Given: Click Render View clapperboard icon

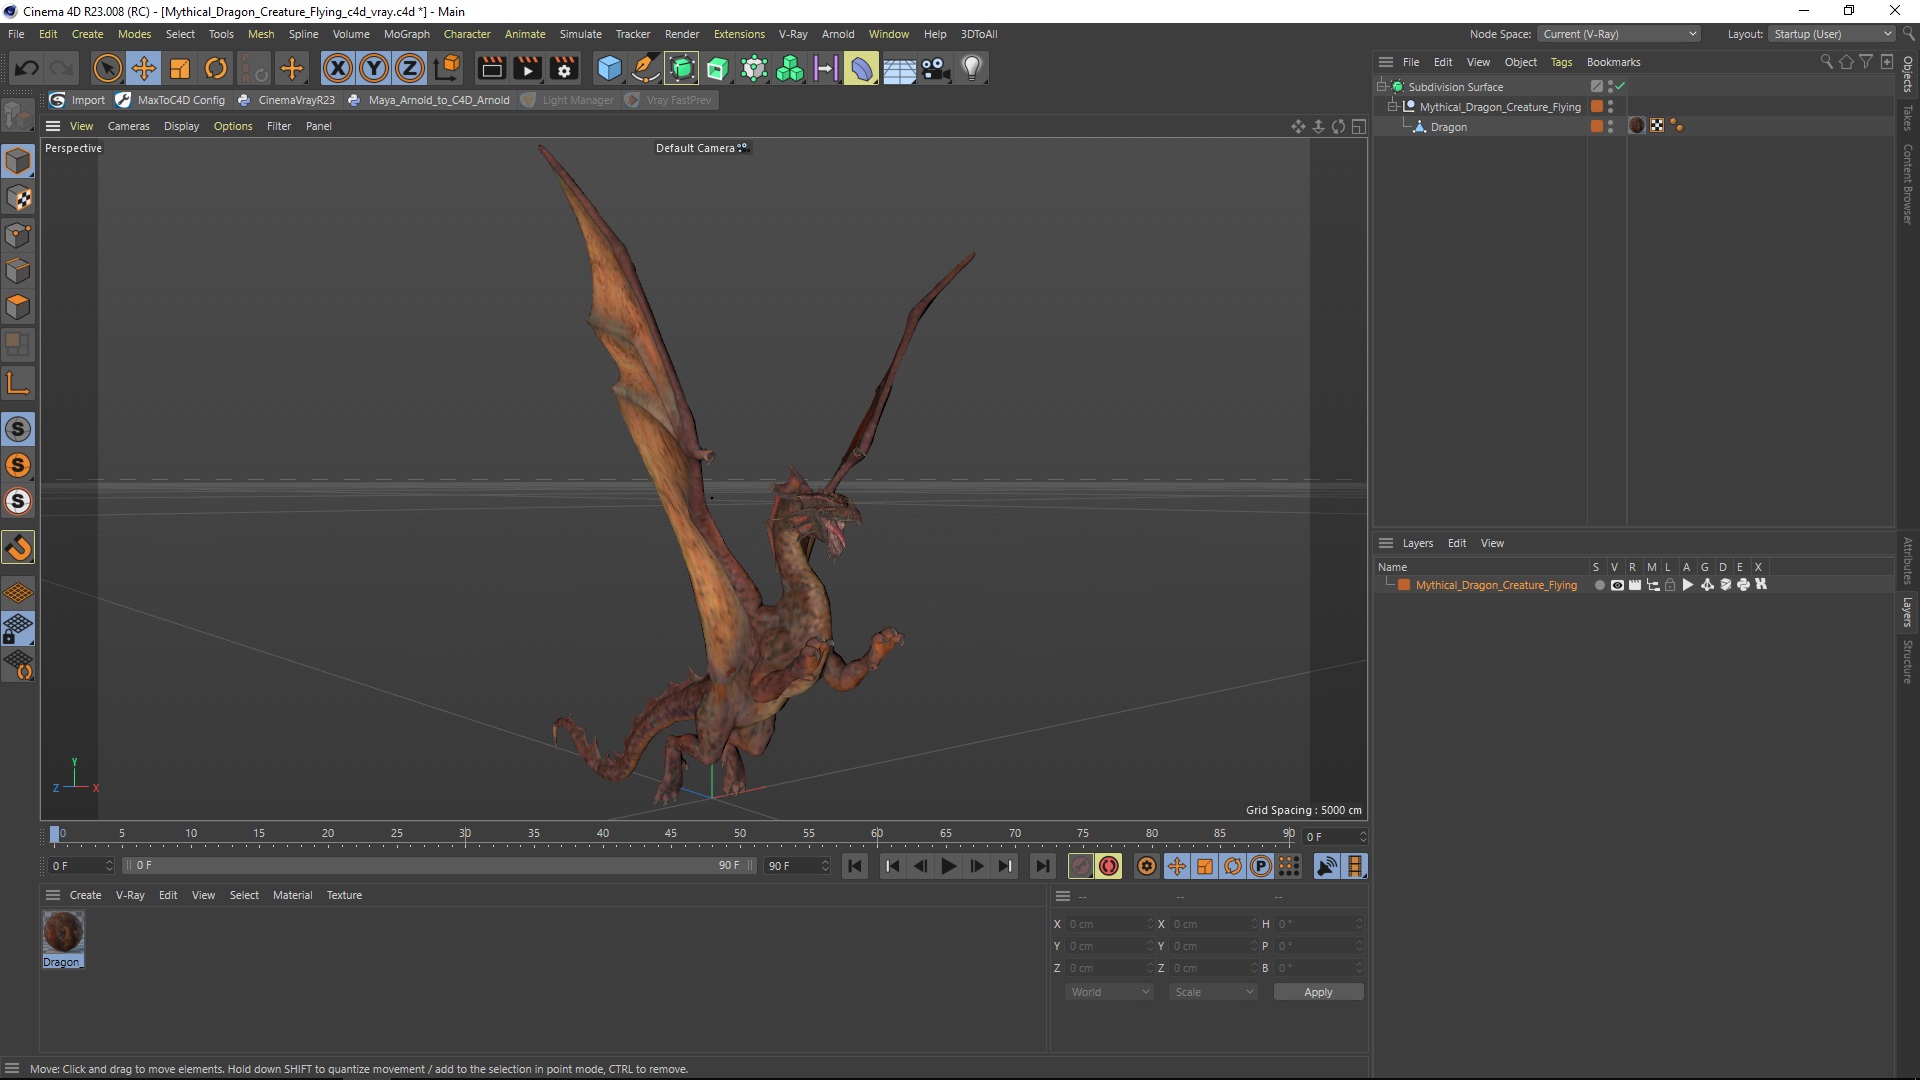Looking at the screenshot, I should pos(491,68).
